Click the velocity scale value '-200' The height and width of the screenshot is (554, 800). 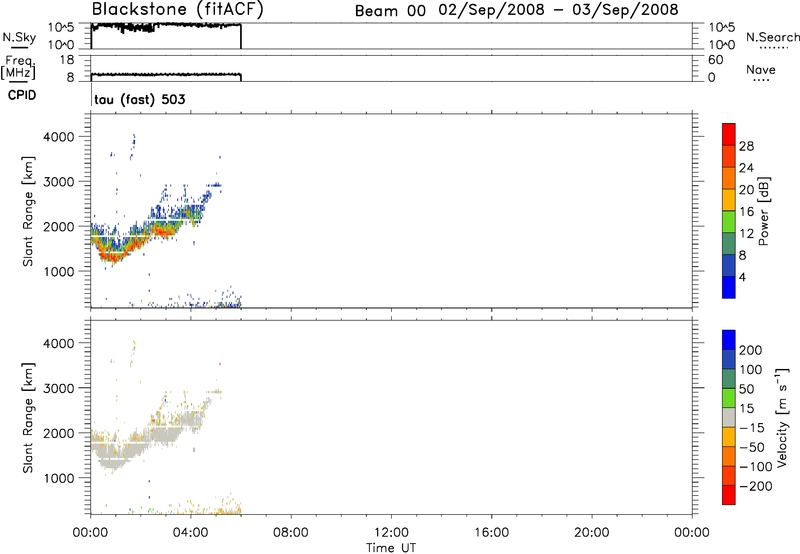[x=755, y=486]
